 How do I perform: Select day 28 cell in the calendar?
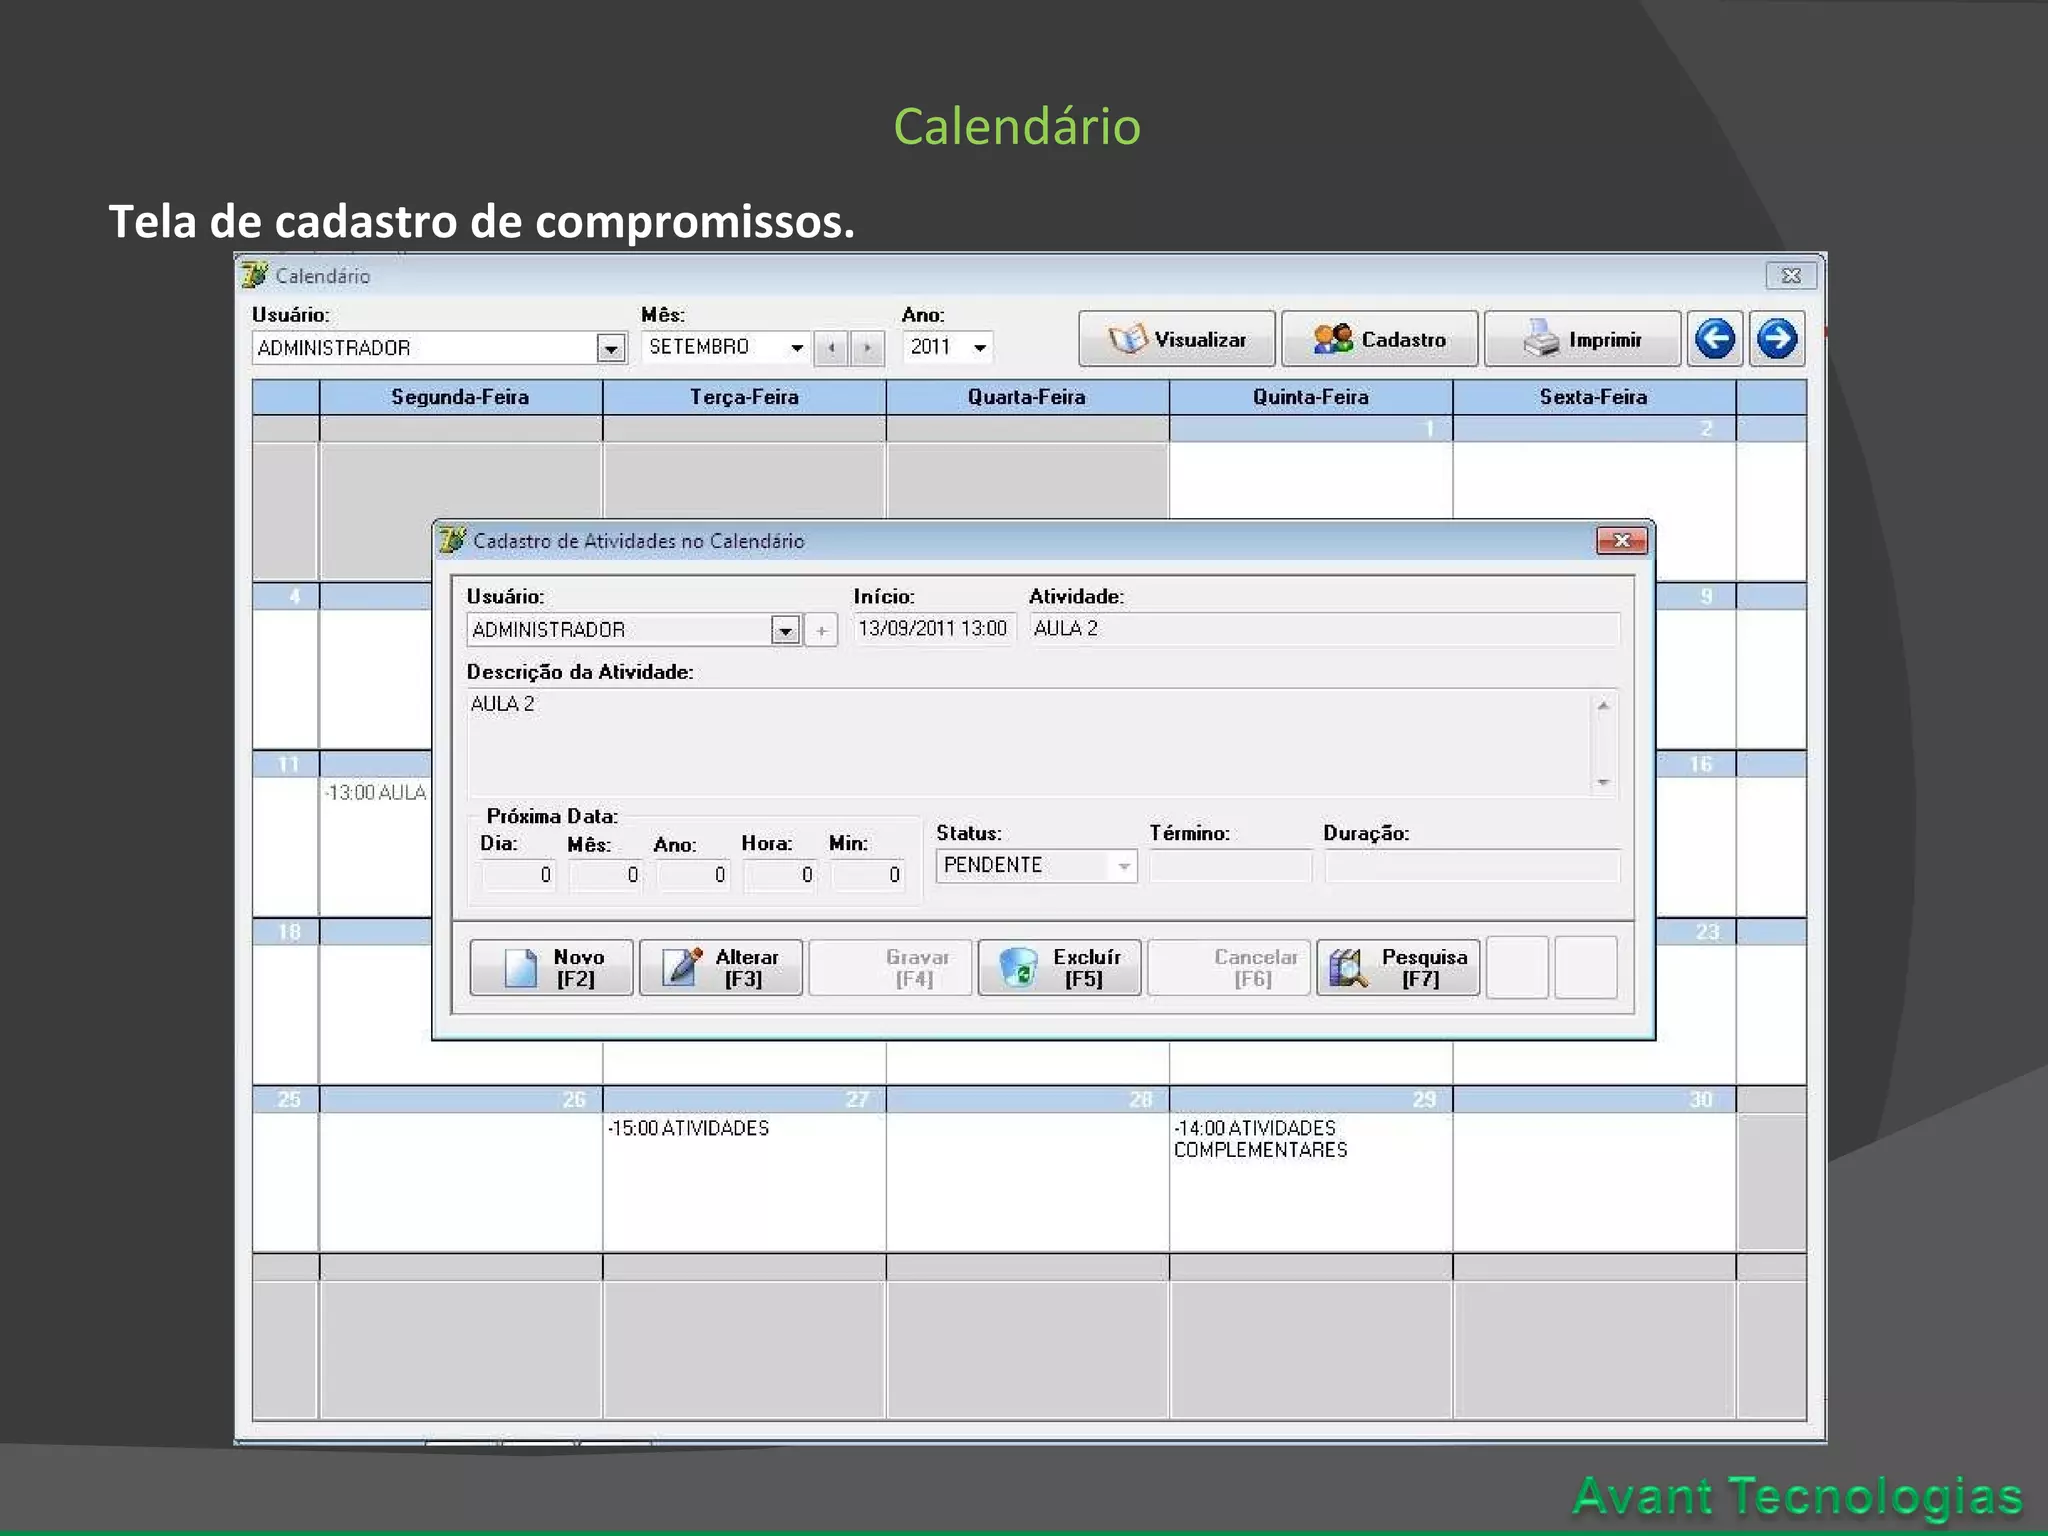point(1027,1170)
